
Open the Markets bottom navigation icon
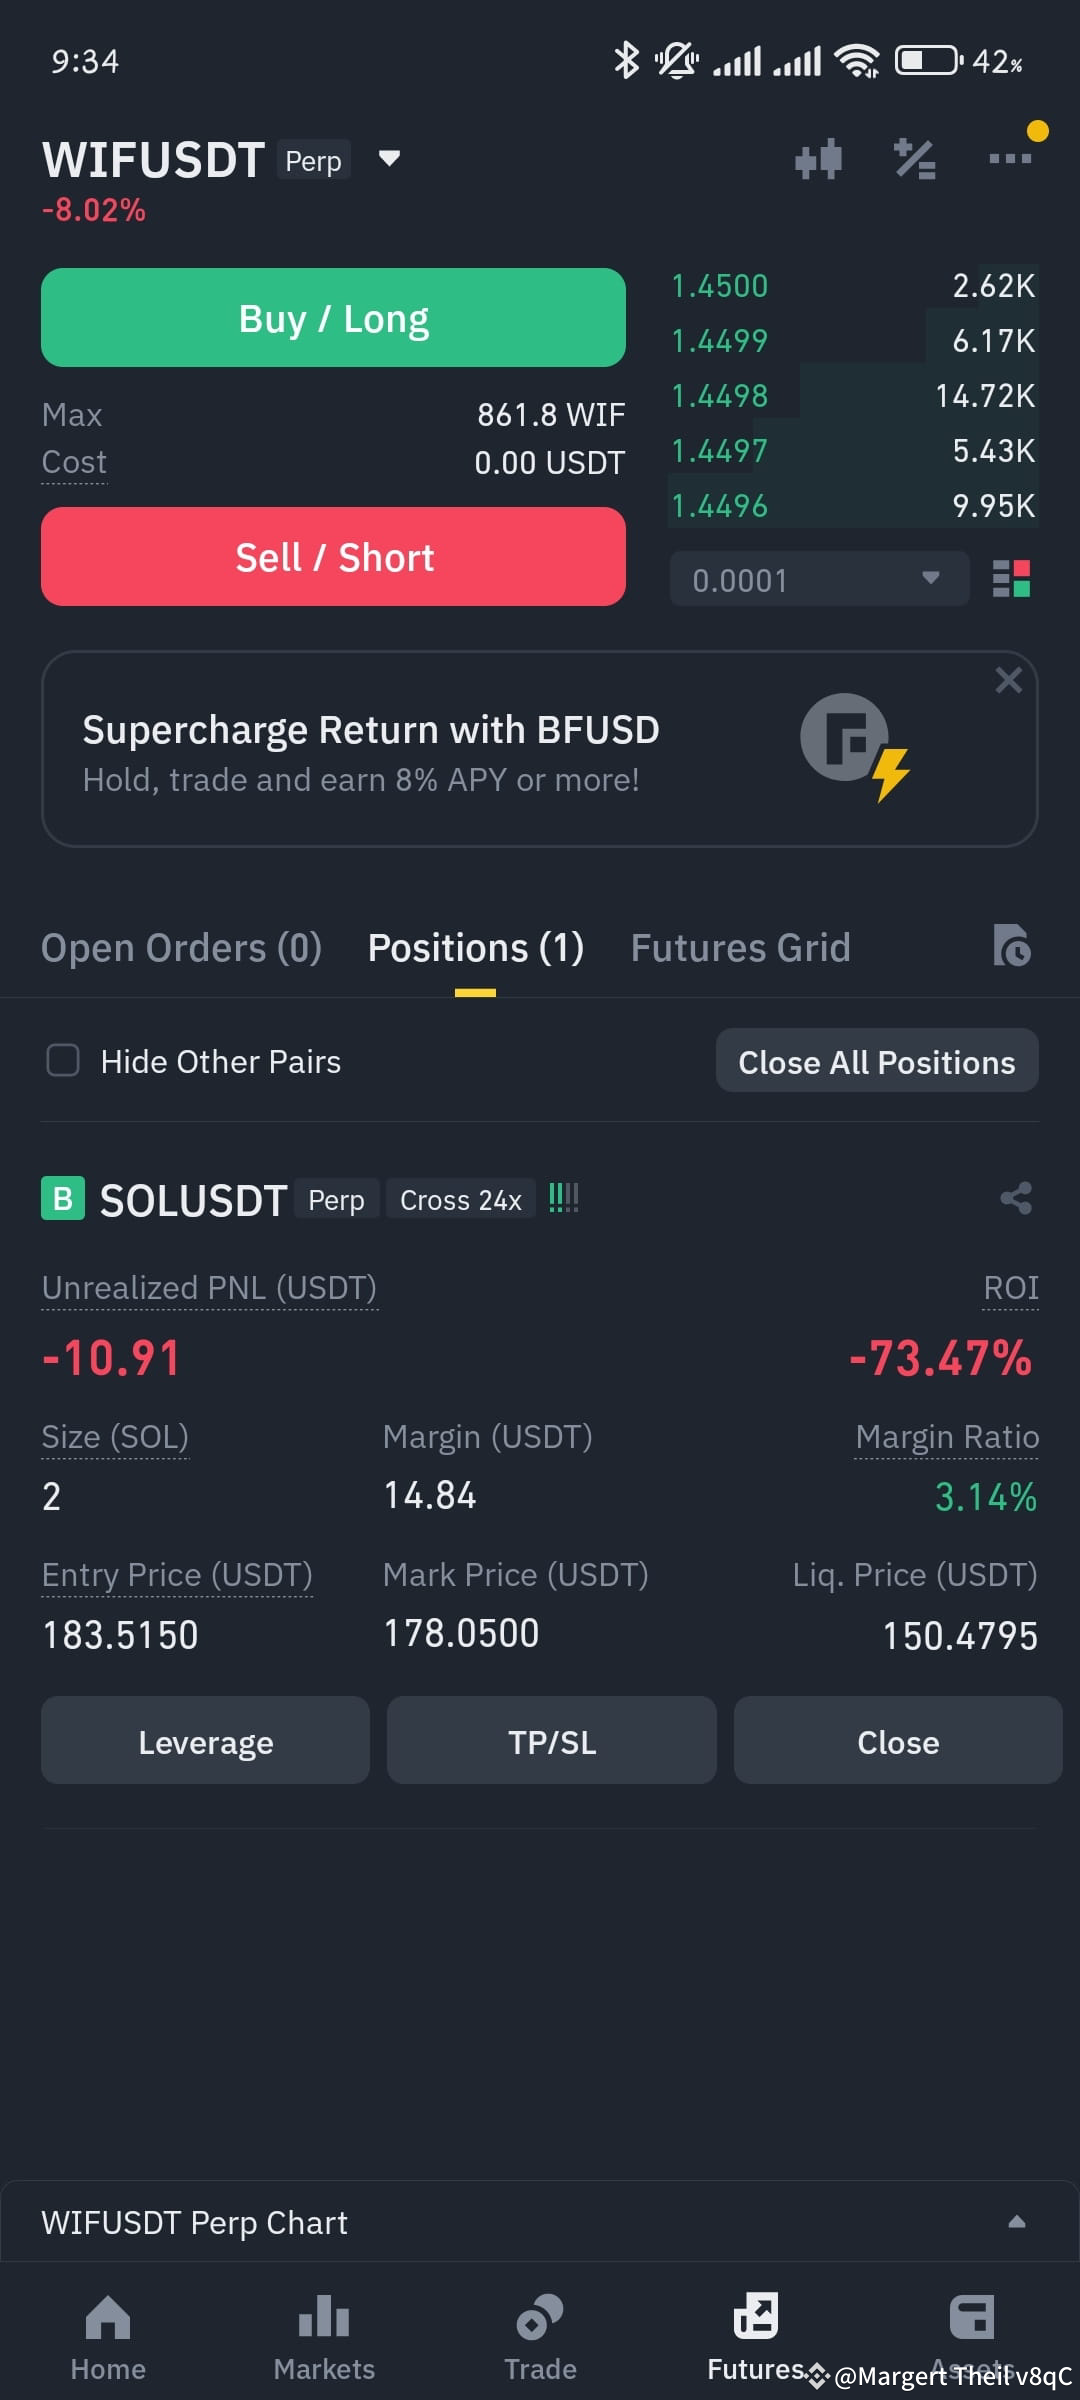point(324,2316)
